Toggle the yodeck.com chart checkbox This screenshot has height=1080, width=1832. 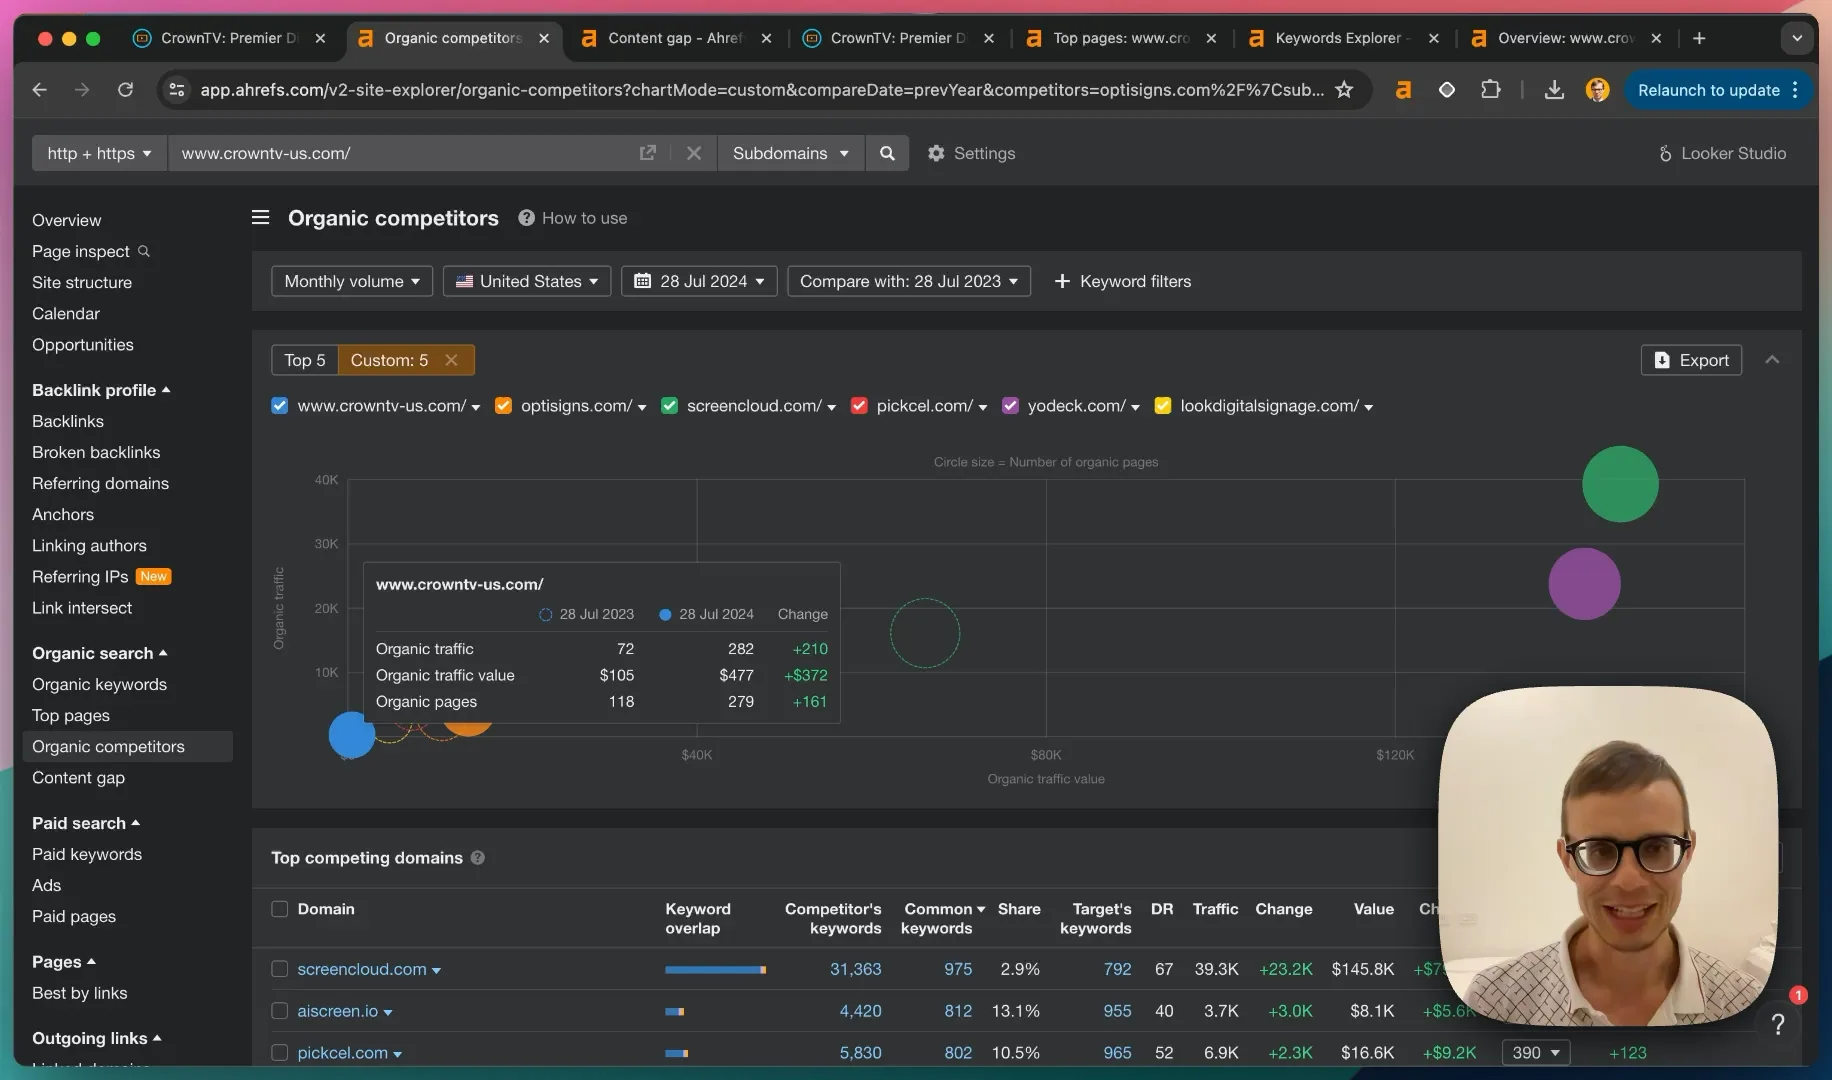(x=1010, y=405)
